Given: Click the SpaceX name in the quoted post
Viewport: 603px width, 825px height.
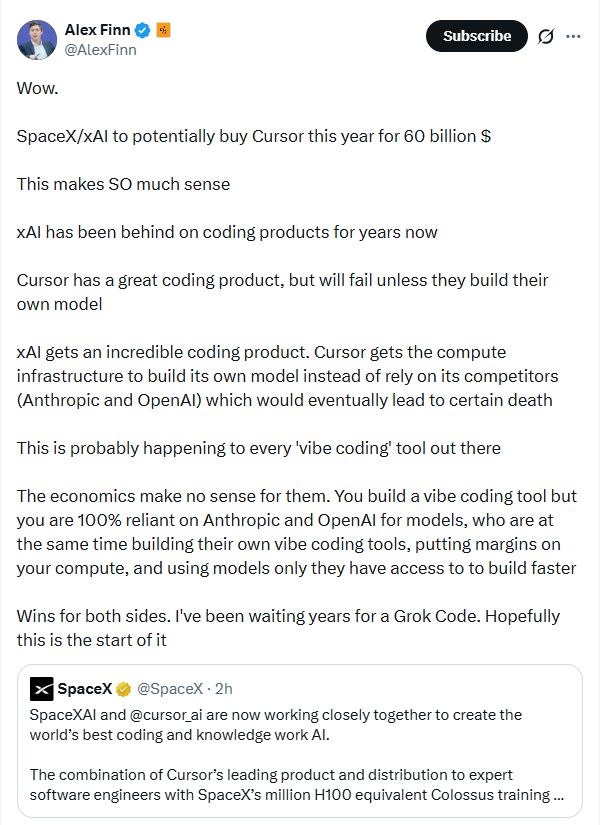Looking at the screenshot, I should point(84,689).
